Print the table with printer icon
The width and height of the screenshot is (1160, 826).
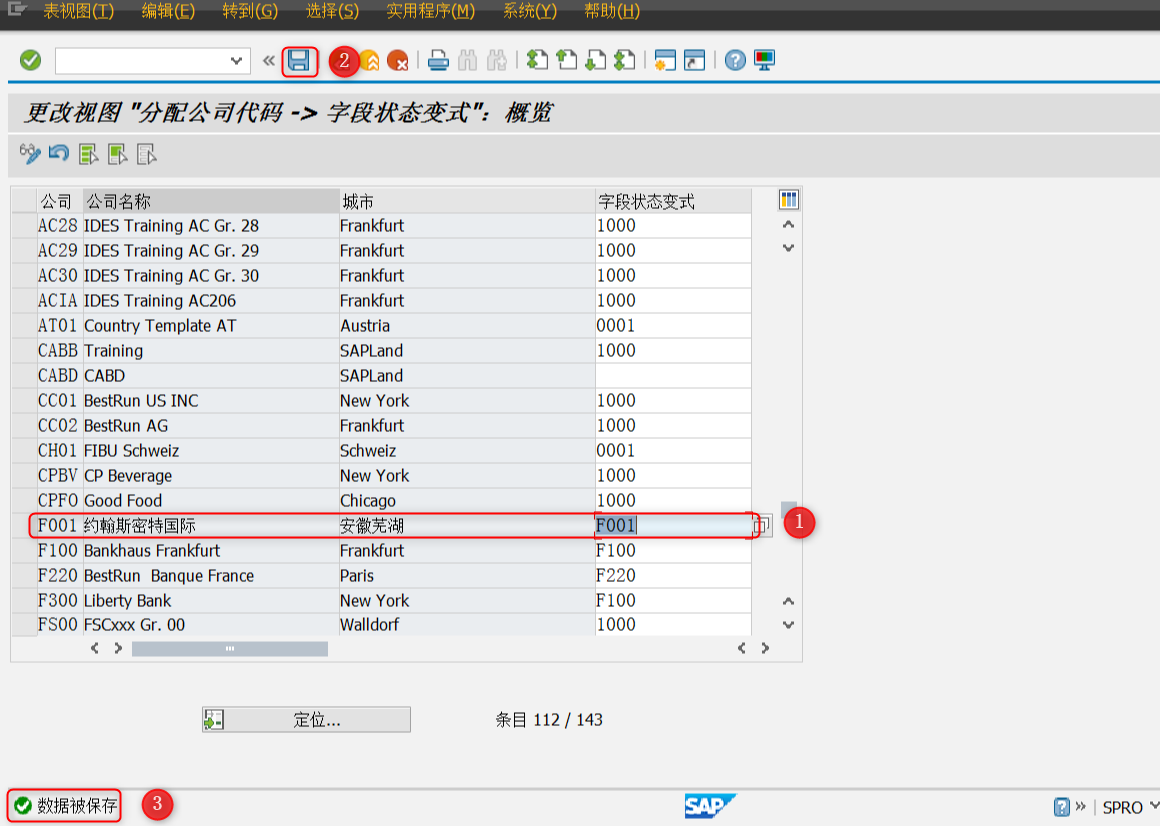tap(438, 61)
